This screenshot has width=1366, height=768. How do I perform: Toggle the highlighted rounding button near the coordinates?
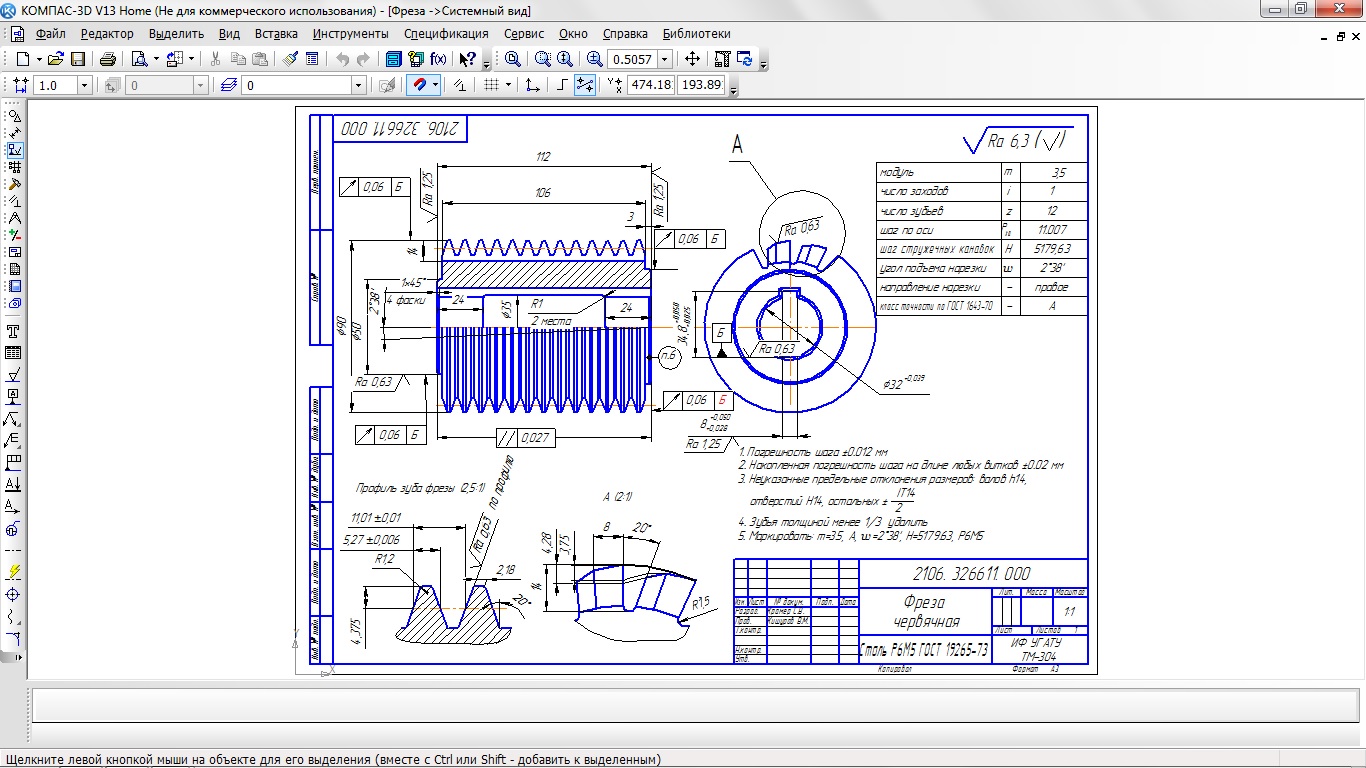pyautogui.click(x=585, y=85)
